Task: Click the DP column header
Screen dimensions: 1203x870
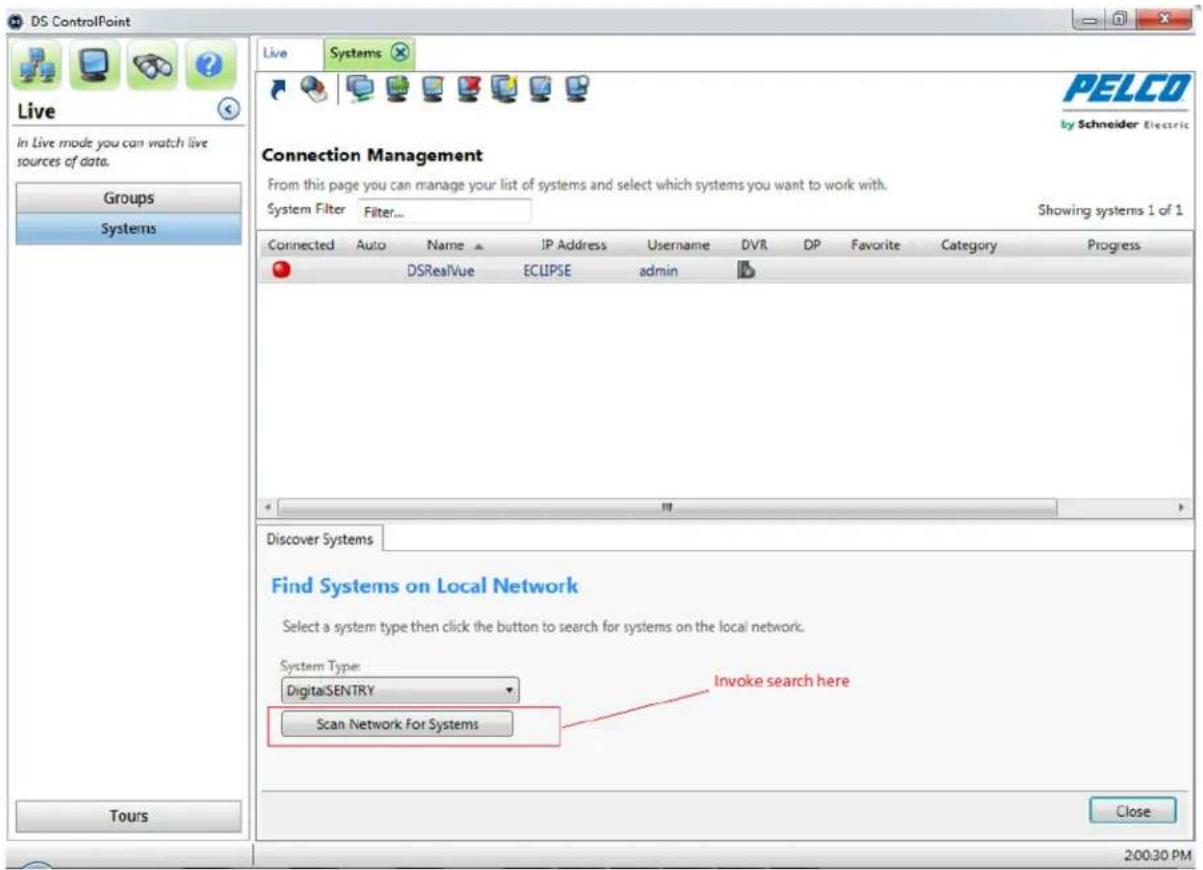Action: (x=812, y=245)
